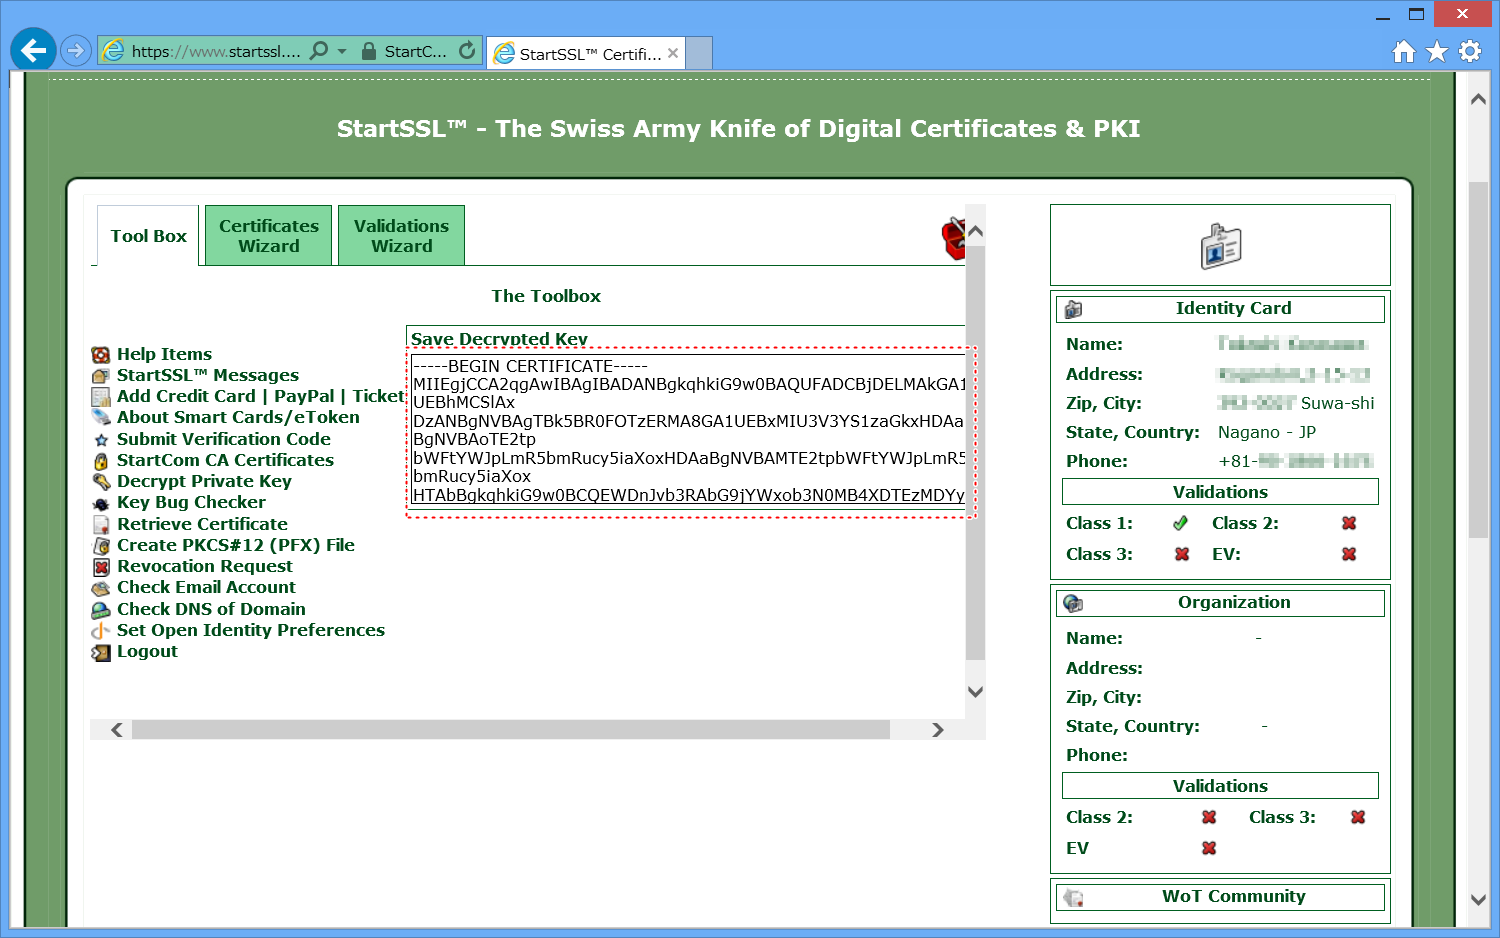Click the Key Bug Checker bug icon
1500x938 pixels.
tap(101, 504)
